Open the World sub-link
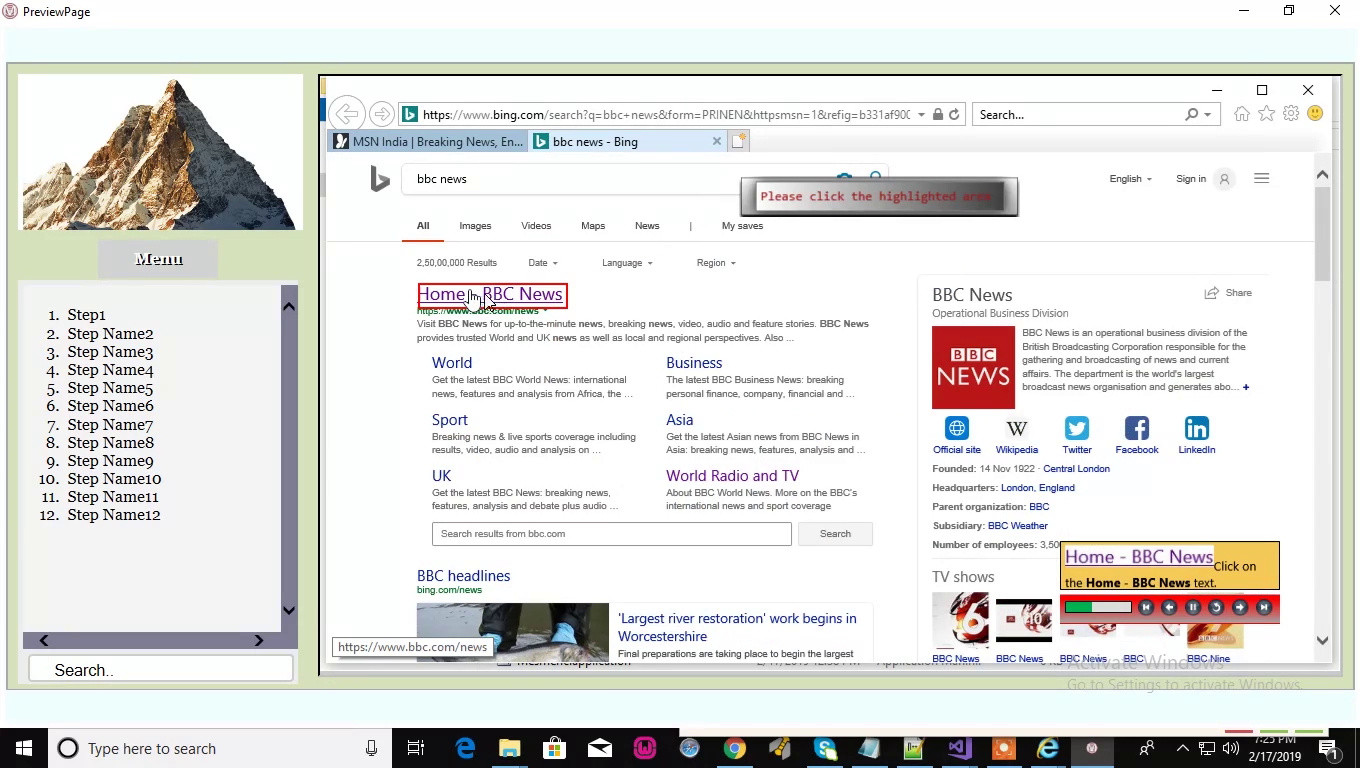The height and width of the screenshot is (768, 1360). [452, 363]
